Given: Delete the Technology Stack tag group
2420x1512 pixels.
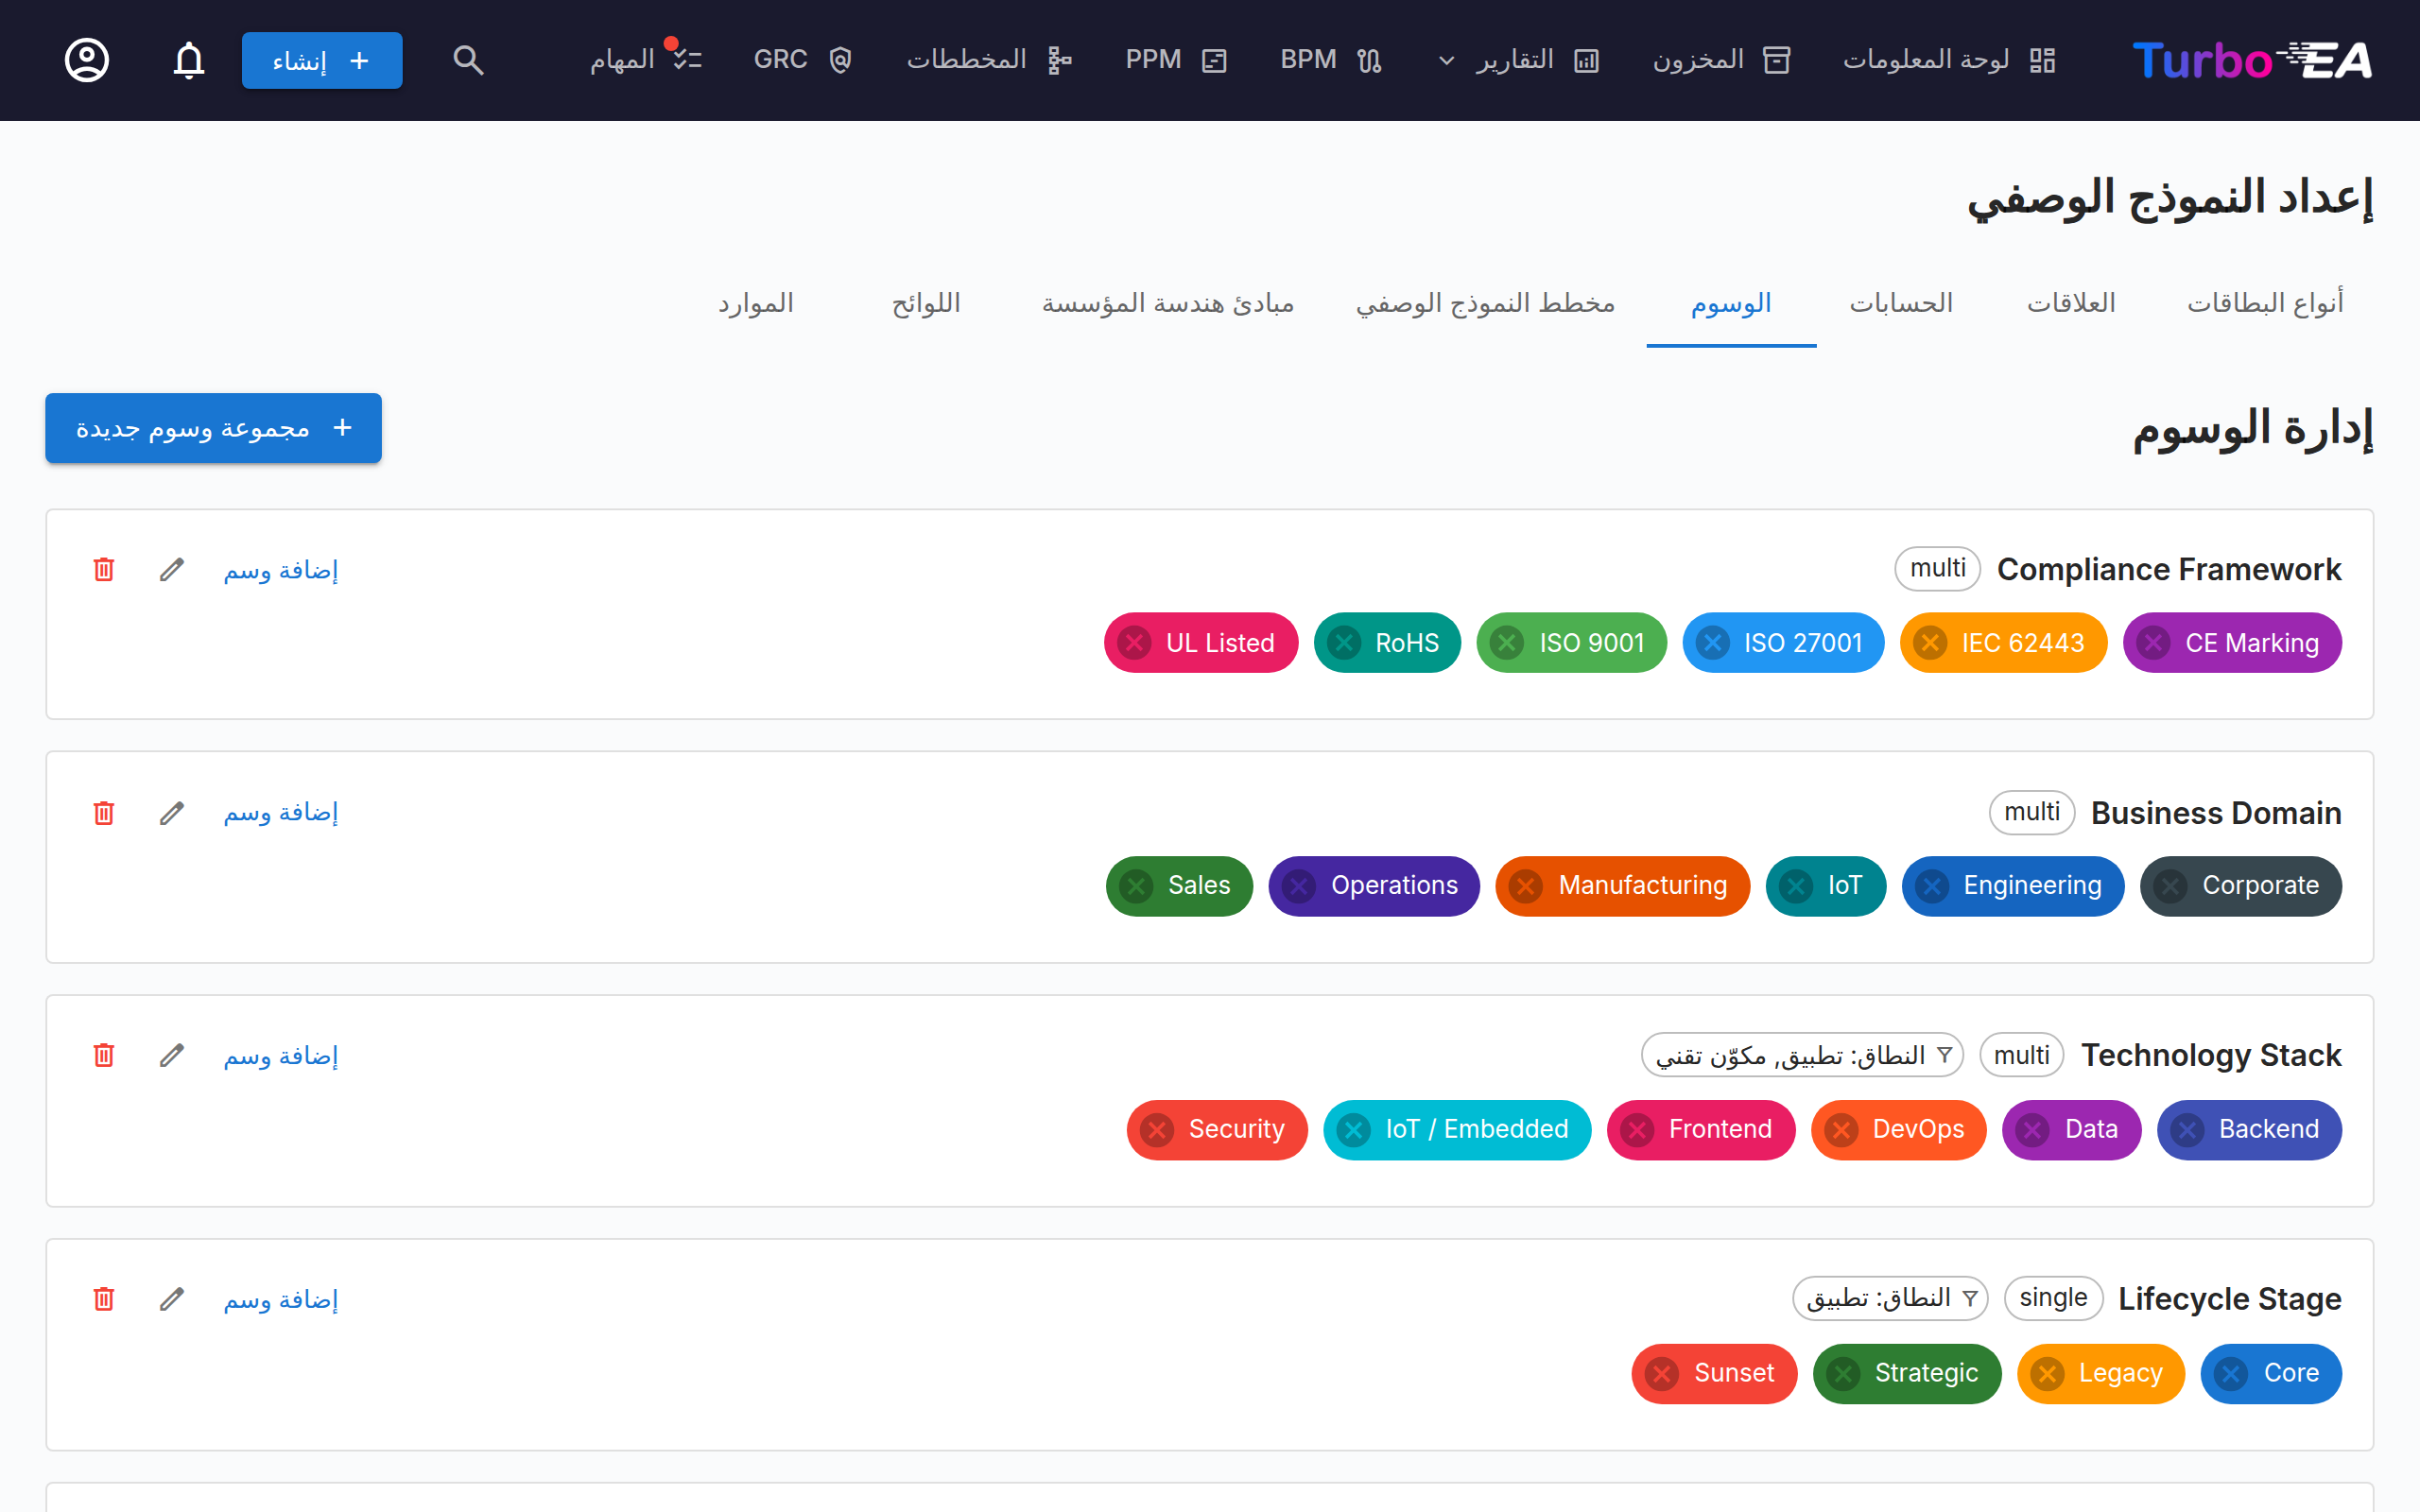Looking at the screenshot, I should (x=104, y=1055).
